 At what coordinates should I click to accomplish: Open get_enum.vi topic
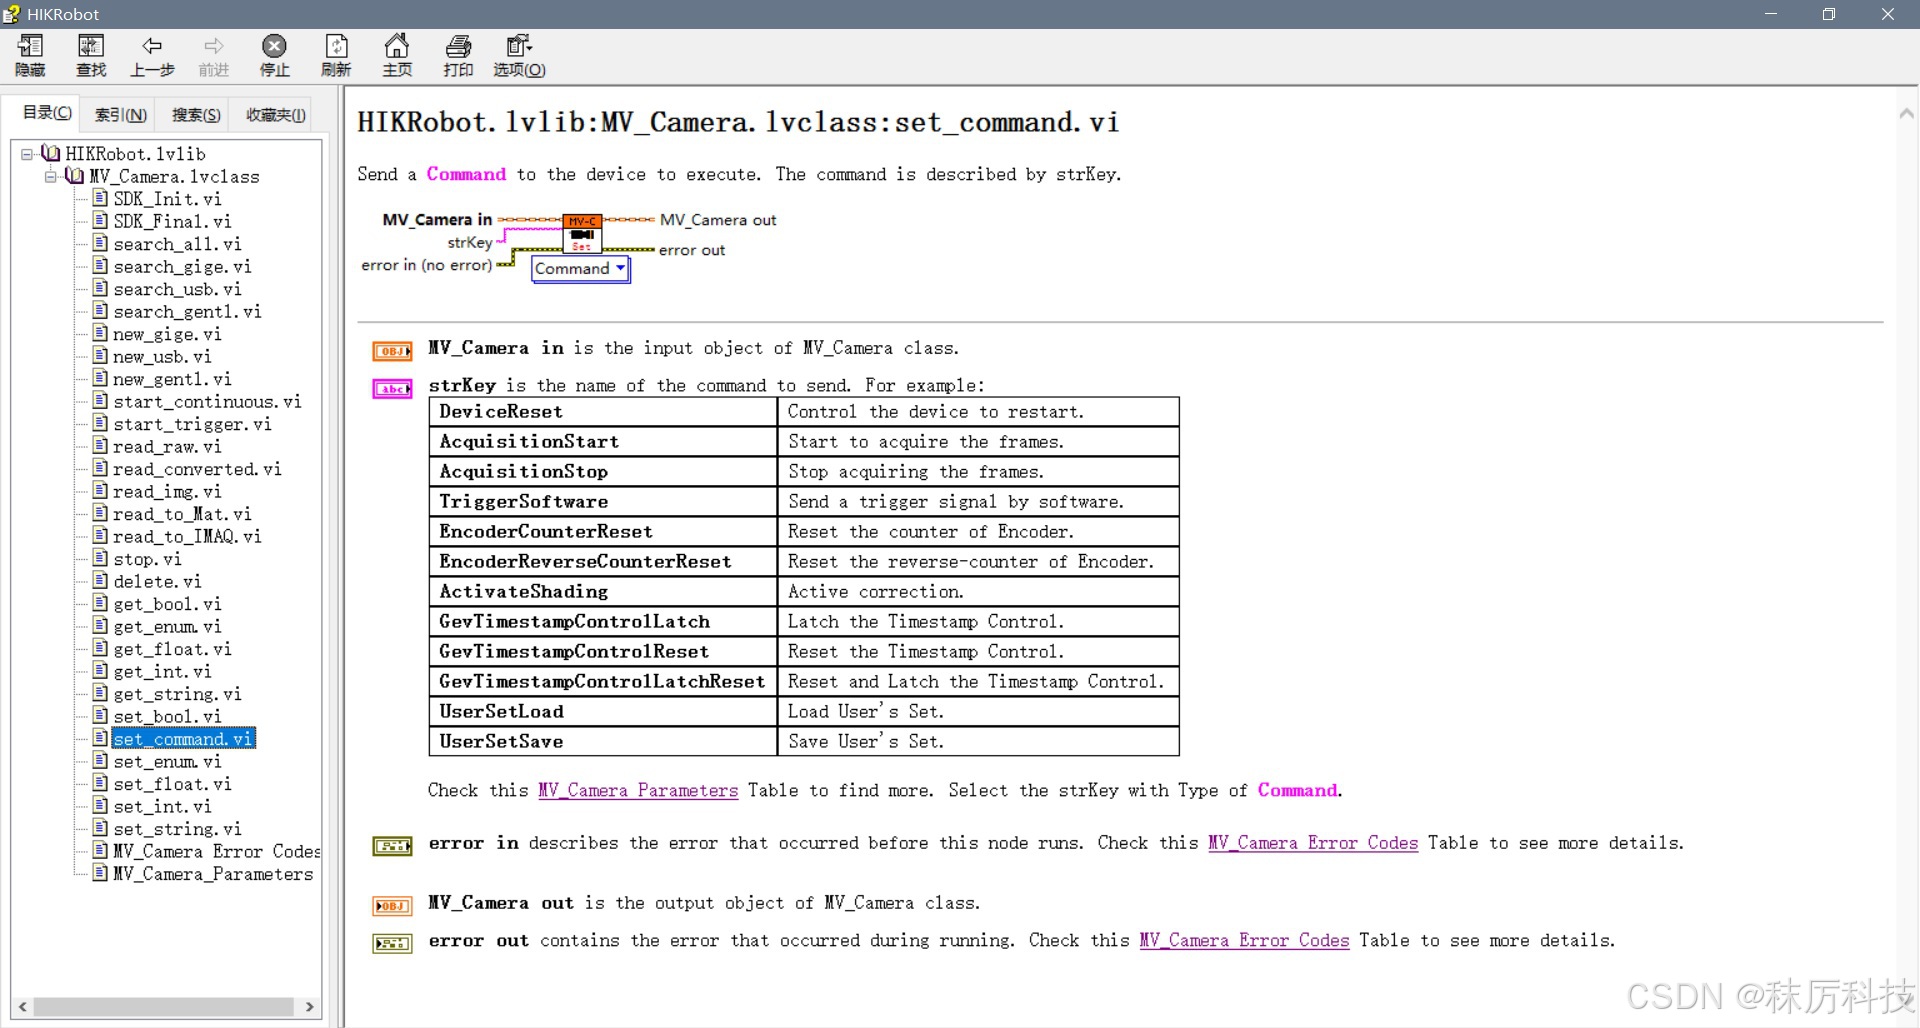point(167,626)
